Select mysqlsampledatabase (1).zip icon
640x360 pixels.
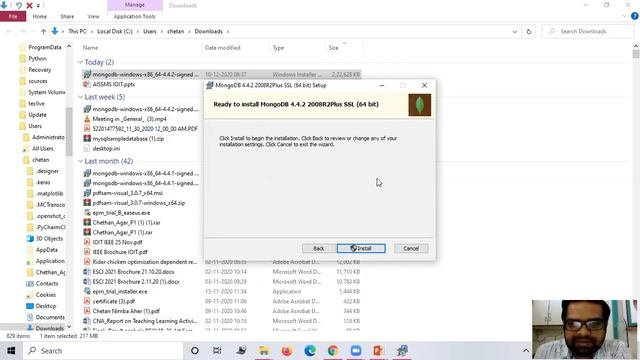click(x=87, y=139)
